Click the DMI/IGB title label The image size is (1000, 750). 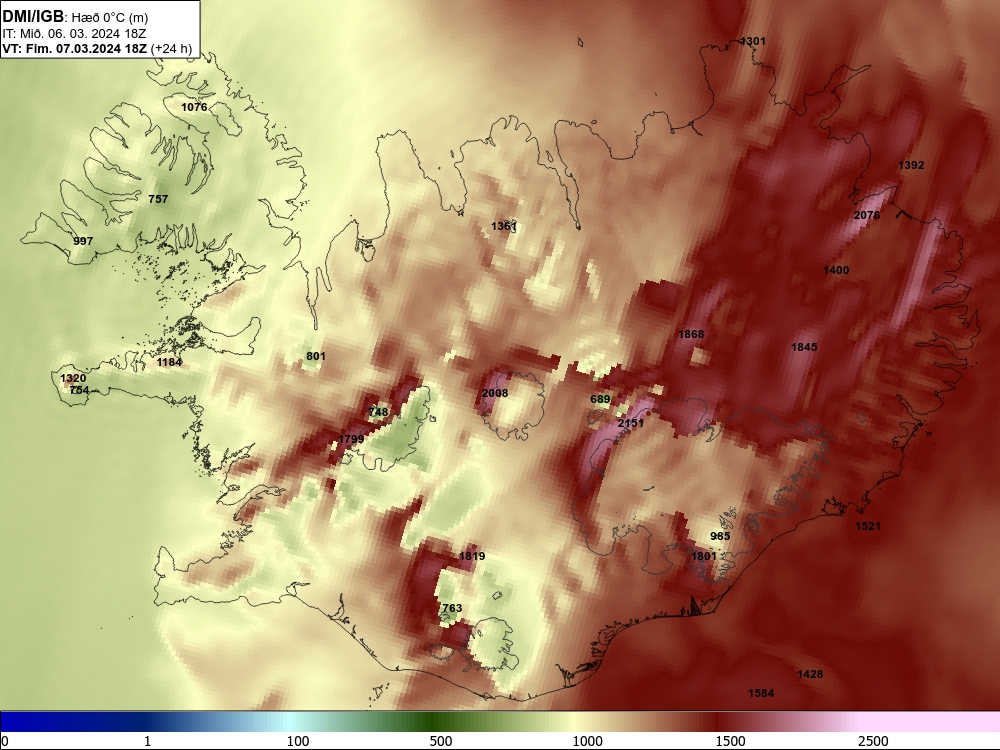pyautogui.click(x=33, y=16)
